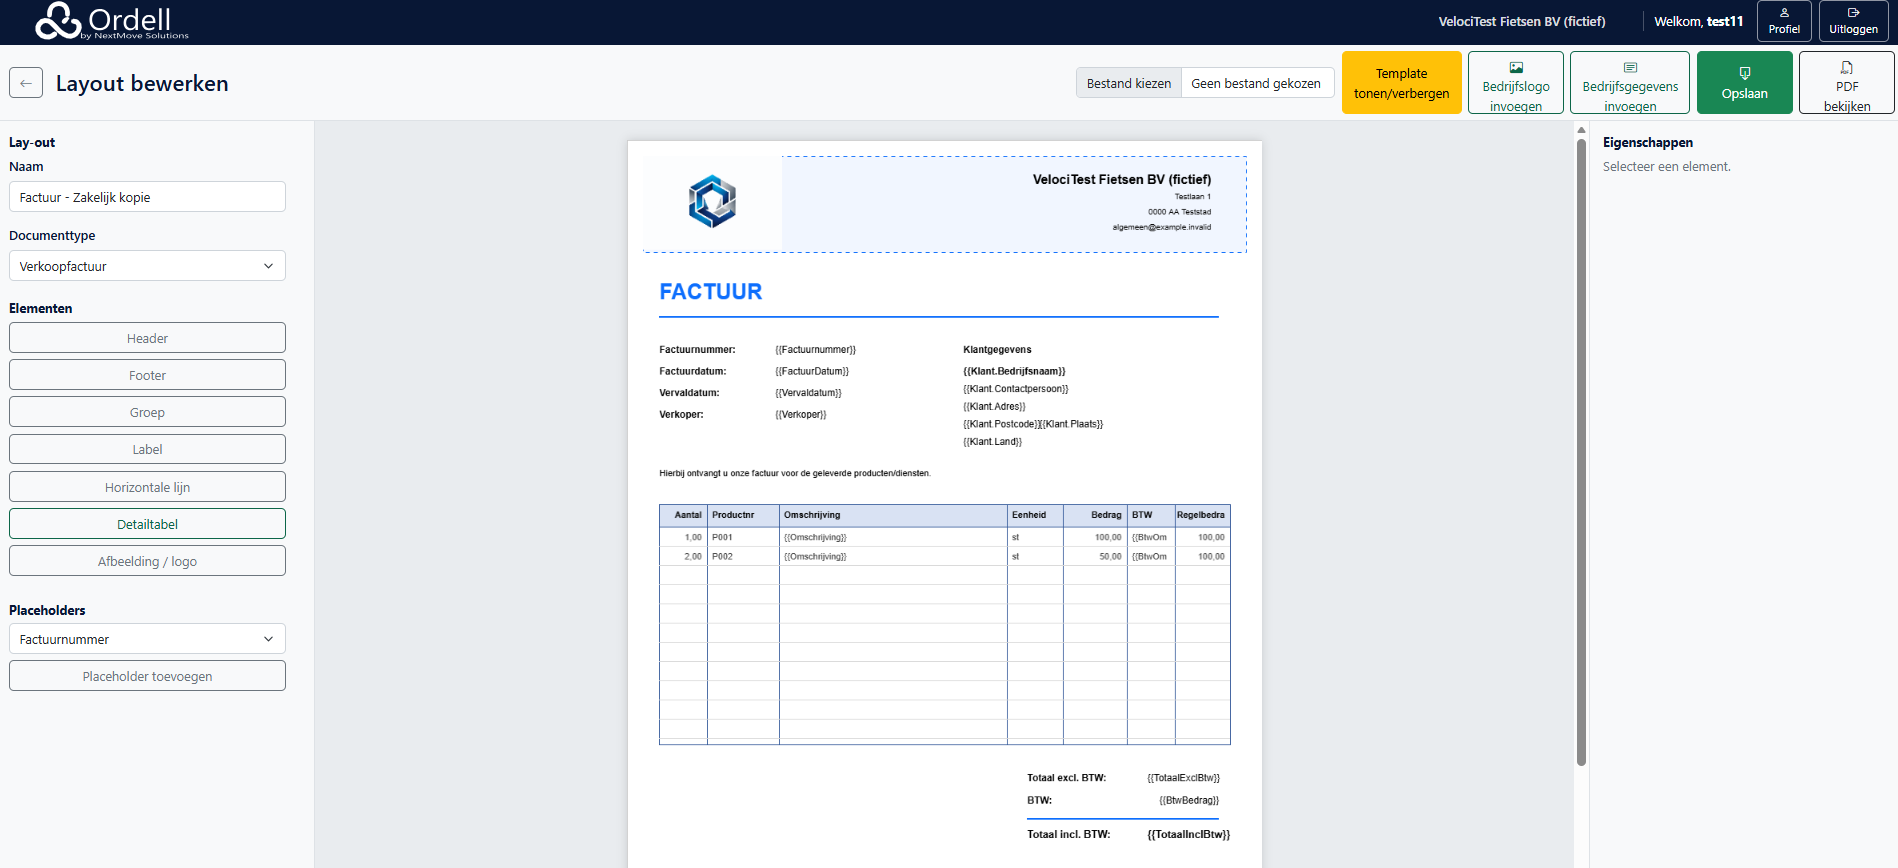Save layout with the Opslaan button

pyautogui.click(x=1744, y=83)
